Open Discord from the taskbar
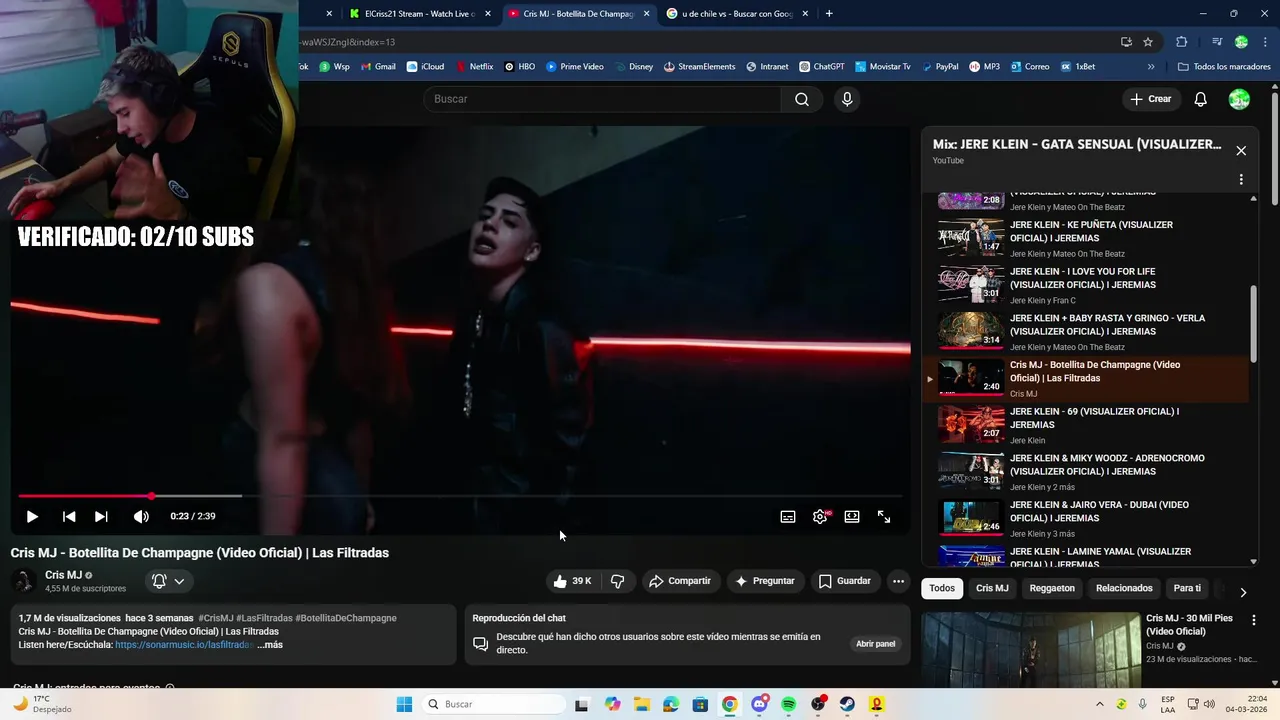Screen dimensions: 1280x720 (760, 704)
